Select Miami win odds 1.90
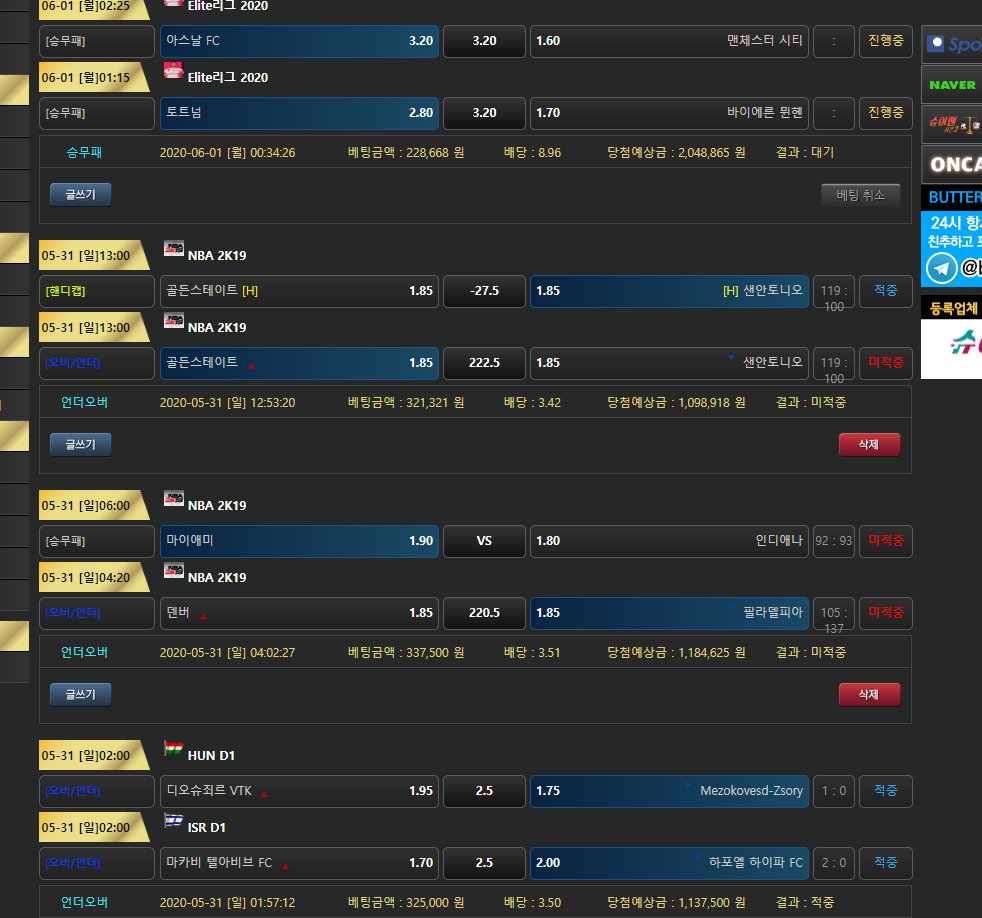This screenshot has width=982, height=918. click(x=299, y=541)
